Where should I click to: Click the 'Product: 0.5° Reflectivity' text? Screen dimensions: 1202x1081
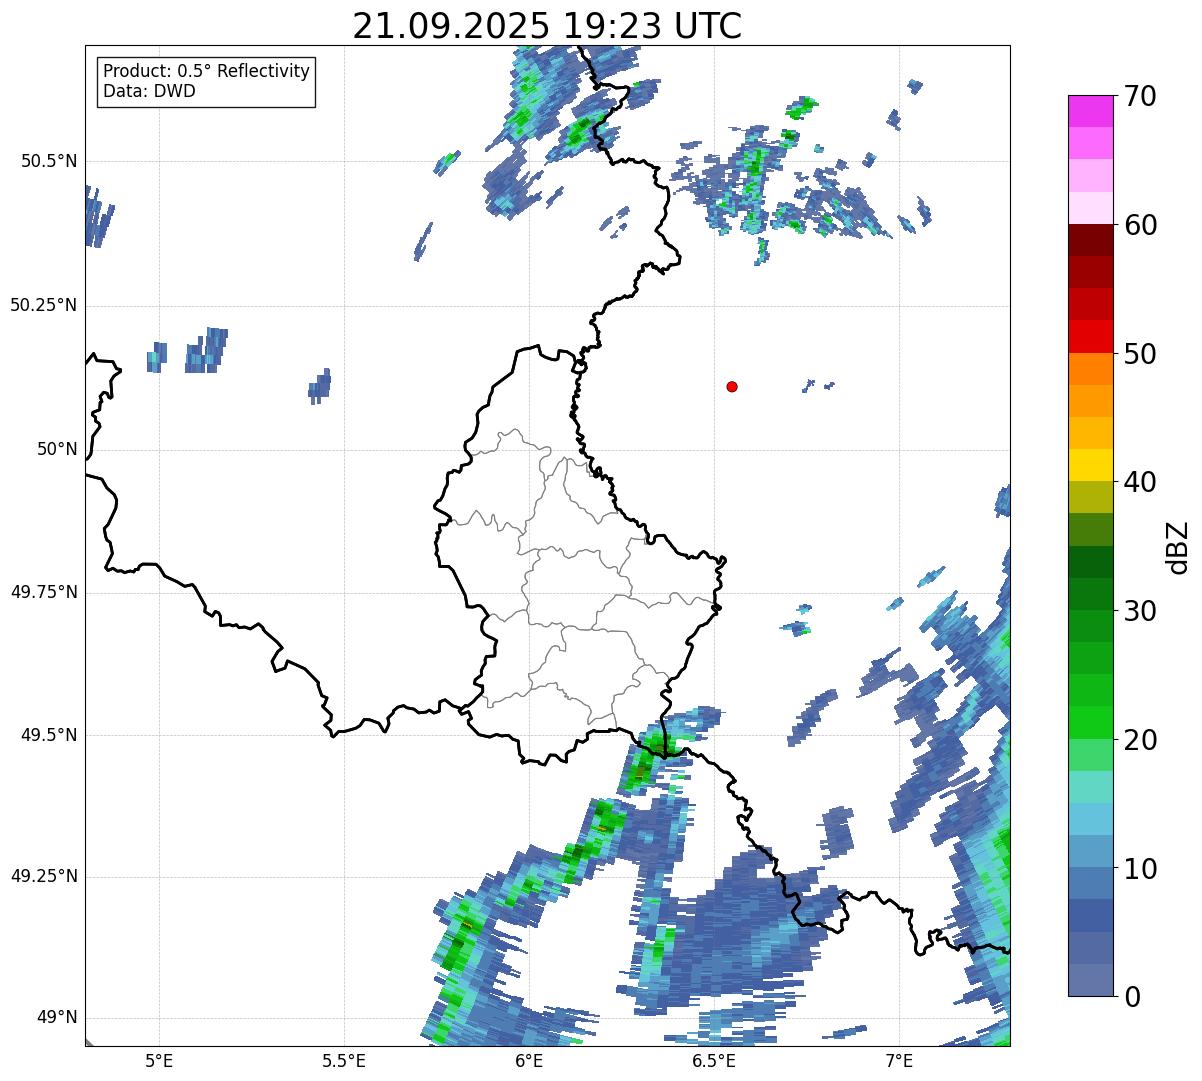point(206,72)
